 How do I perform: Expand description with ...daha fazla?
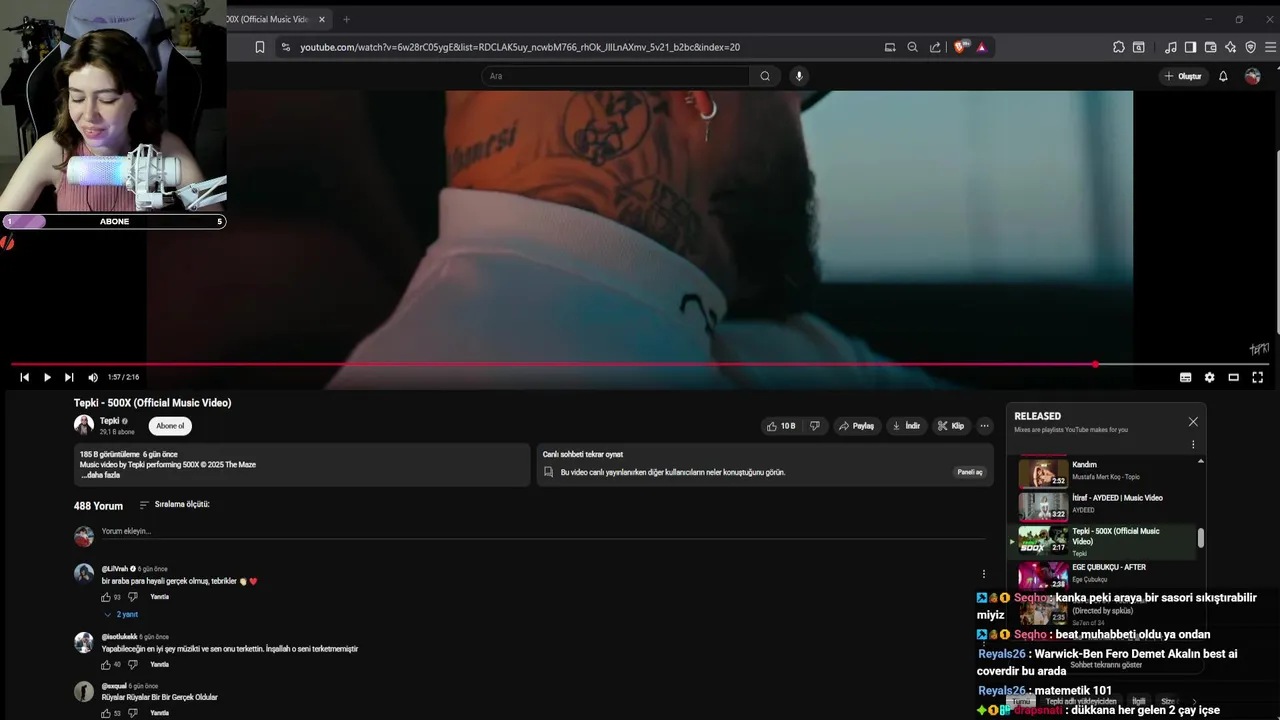coord(100,475)
